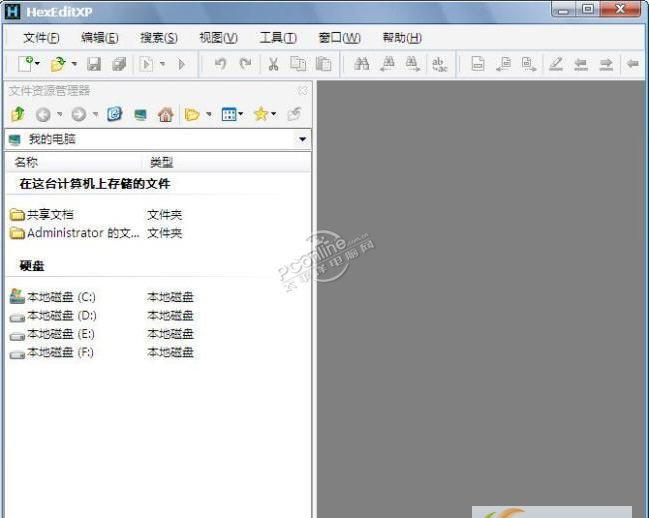Click the Save disk icon
This screenshot has height=518, width=649.
(x=94, y=64)
